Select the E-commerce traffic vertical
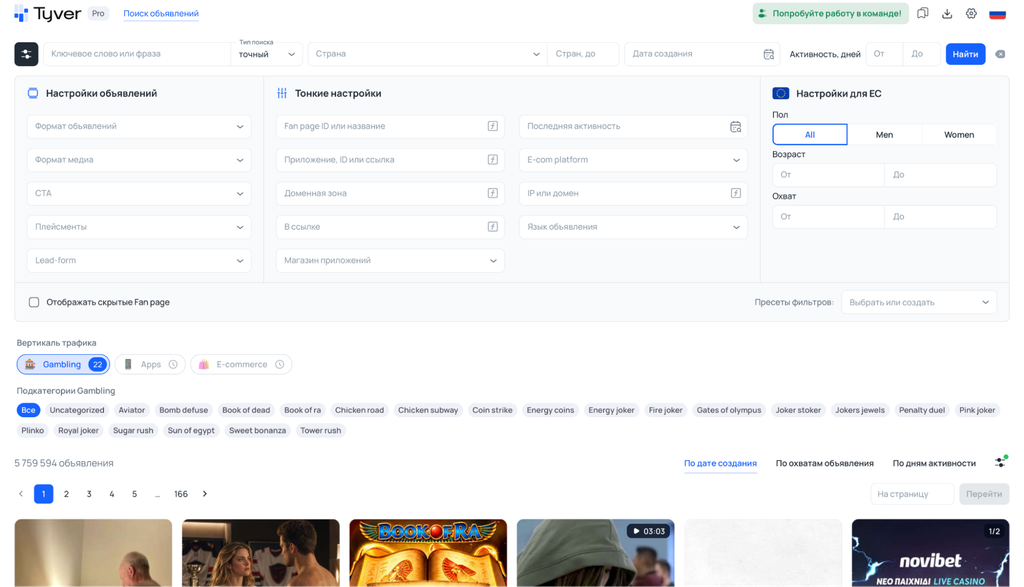This screenshot has height=587, width=1024. 241,364
